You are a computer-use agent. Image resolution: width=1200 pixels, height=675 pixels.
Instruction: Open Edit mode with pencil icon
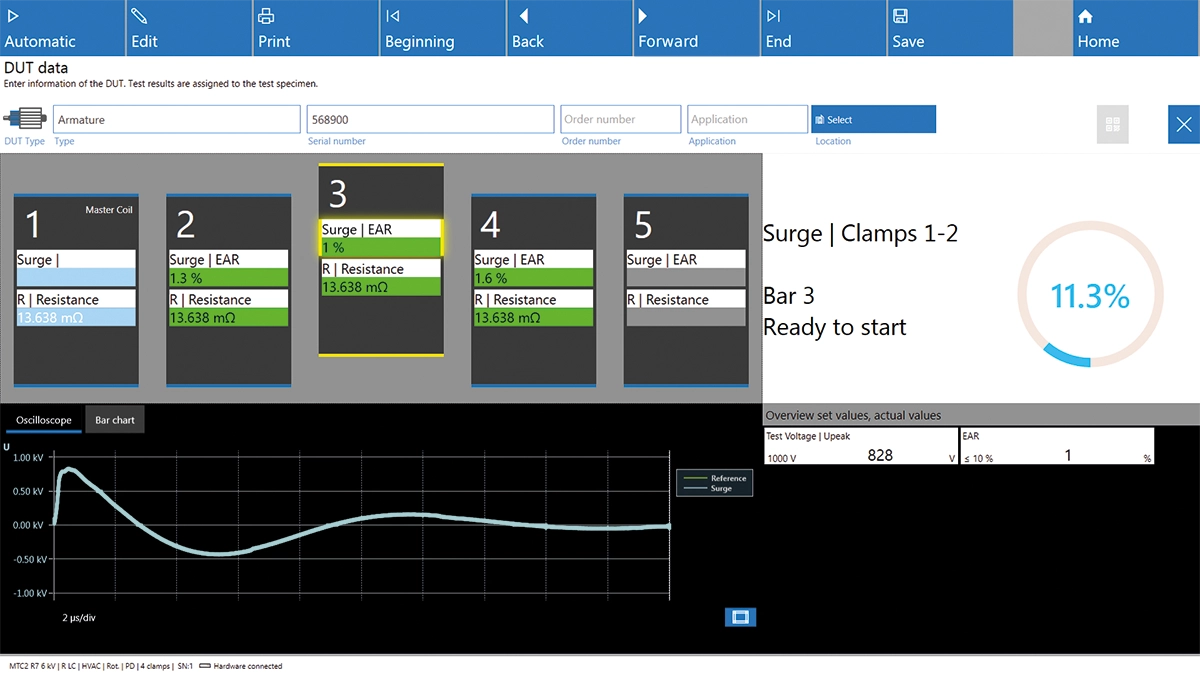(x=188, y=28)
